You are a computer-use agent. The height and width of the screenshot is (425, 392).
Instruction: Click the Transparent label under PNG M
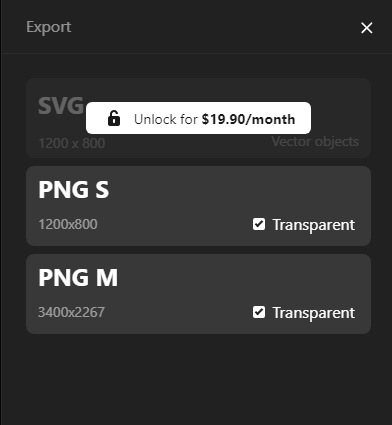coord(314,313)
